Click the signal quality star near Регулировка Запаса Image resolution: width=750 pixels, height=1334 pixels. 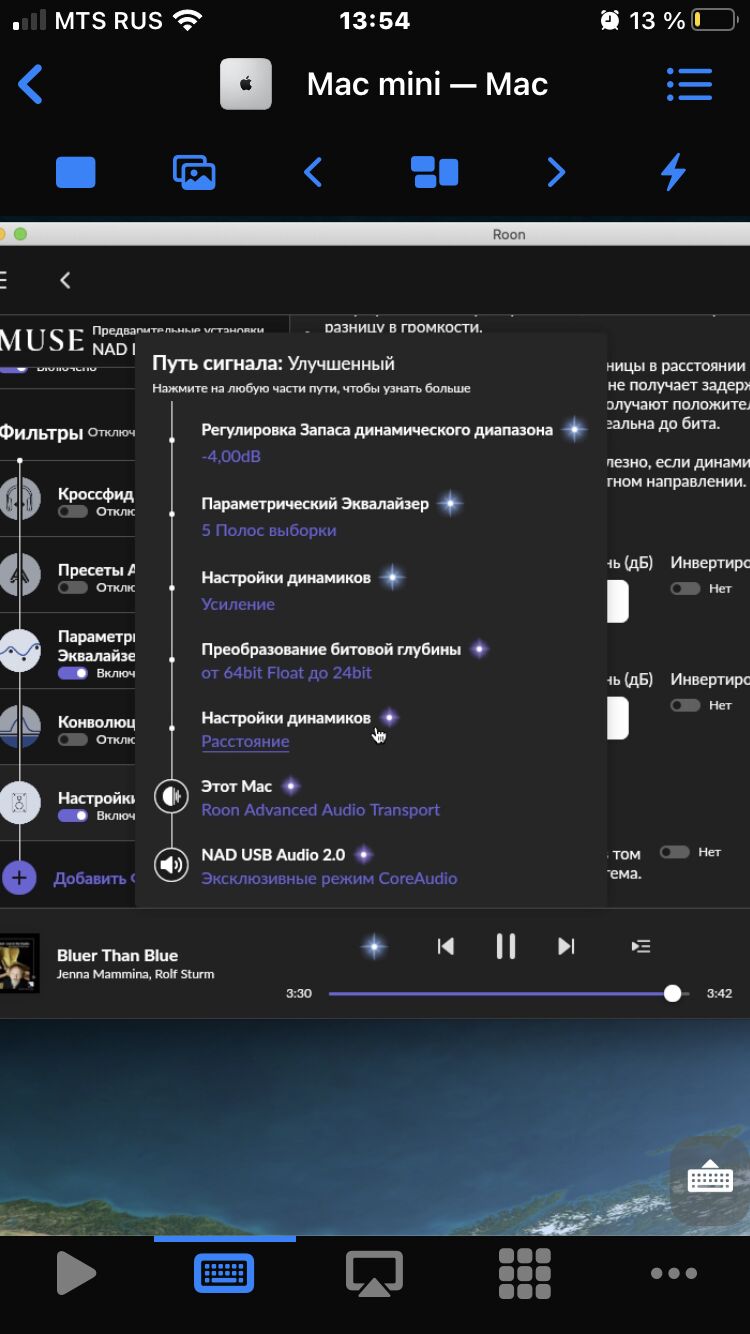pyautogui.click(x=574, y=430)
